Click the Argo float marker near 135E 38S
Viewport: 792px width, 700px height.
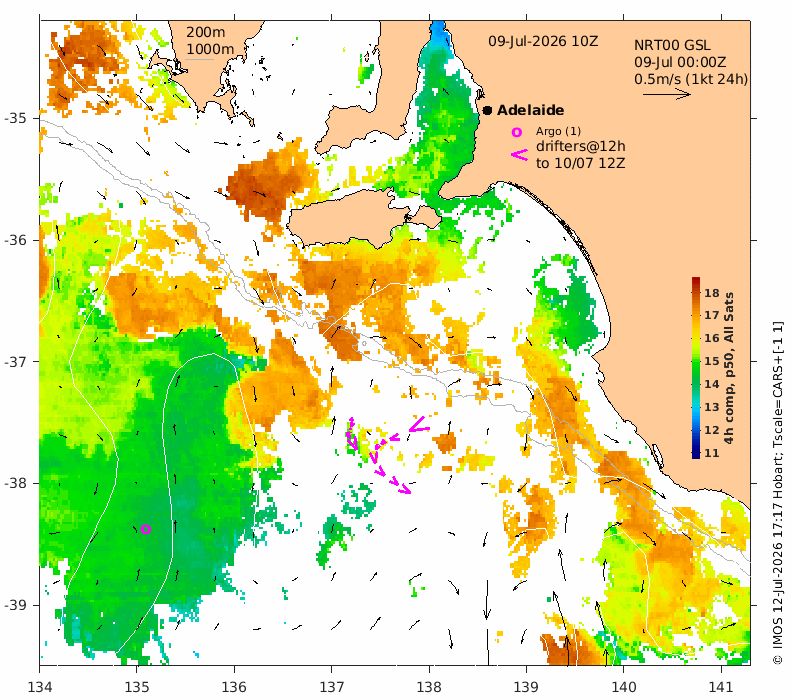click(145, 529)
